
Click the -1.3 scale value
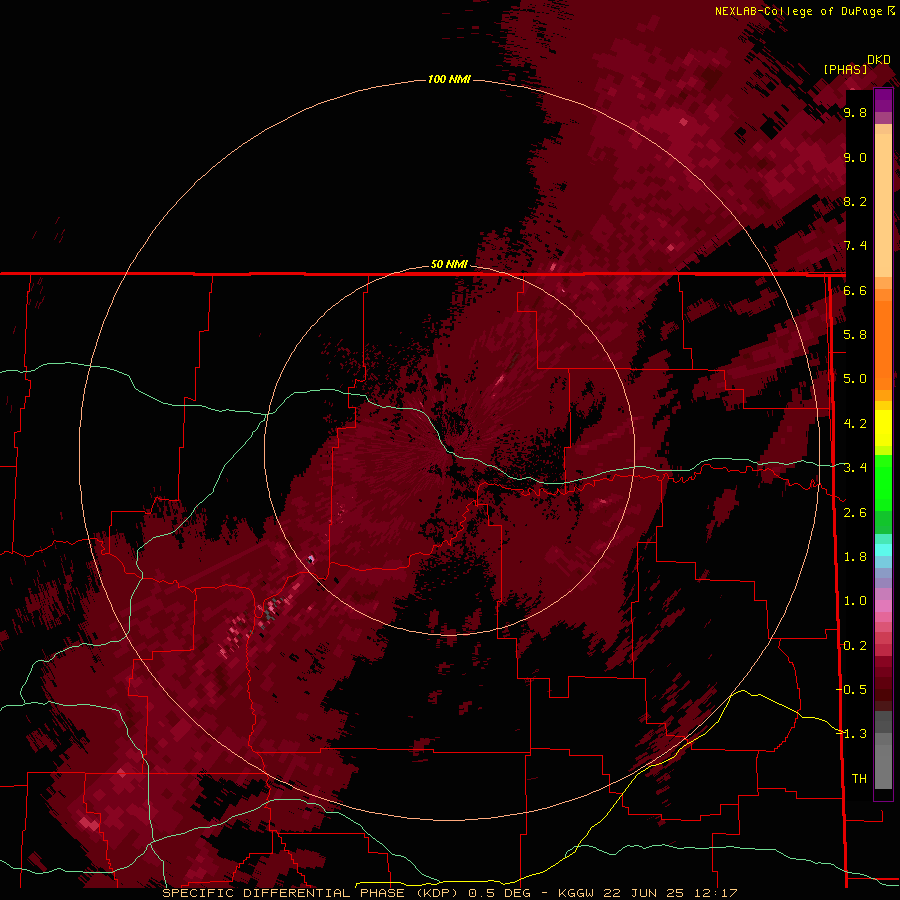(x=852, y=734)
